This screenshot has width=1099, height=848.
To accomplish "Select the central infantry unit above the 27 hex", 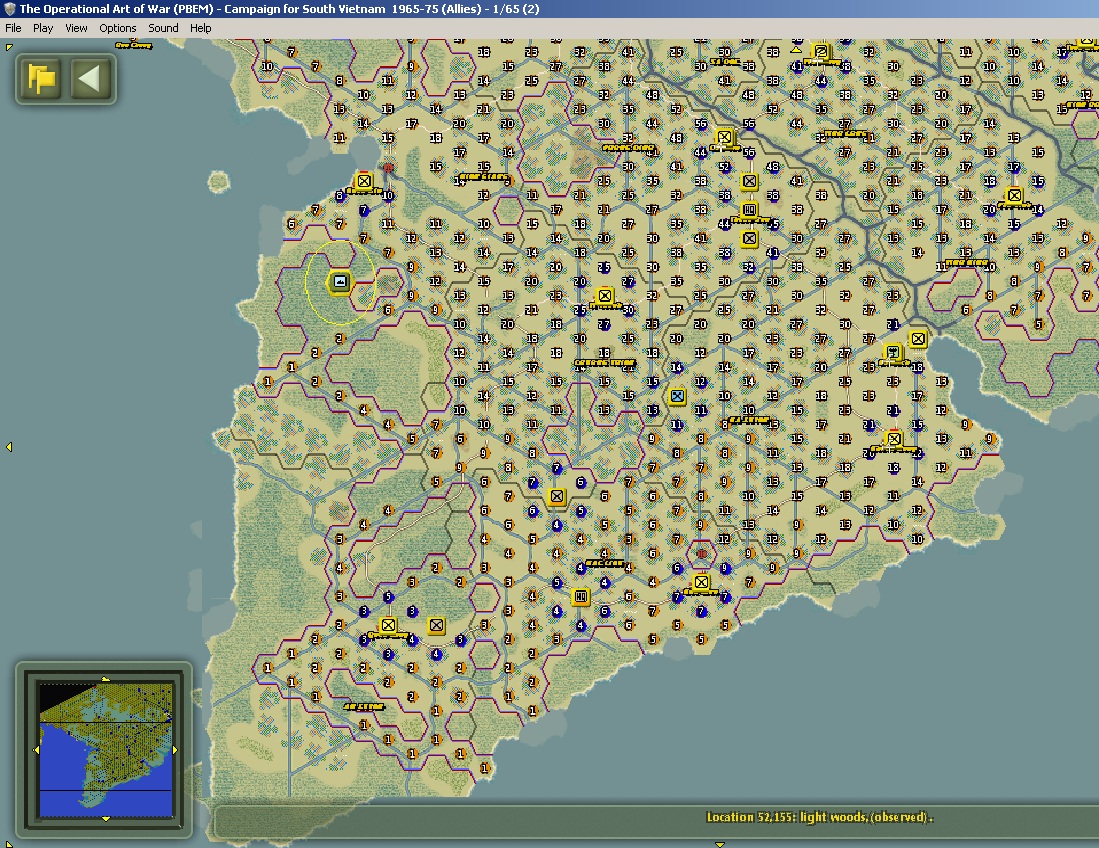I will pos(605,296).
